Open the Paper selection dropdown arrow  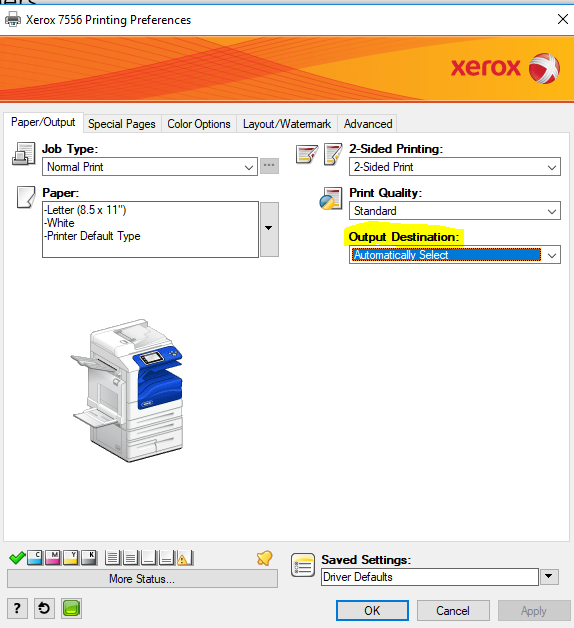click(x=269, y=229)
